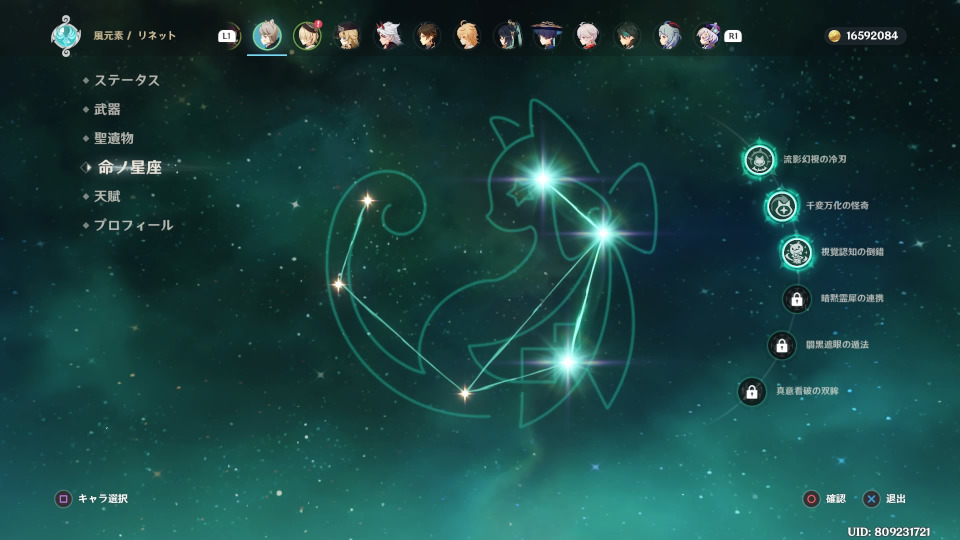
Task: Click the Anemo element emblem icon
Action: tap(66, 36)
